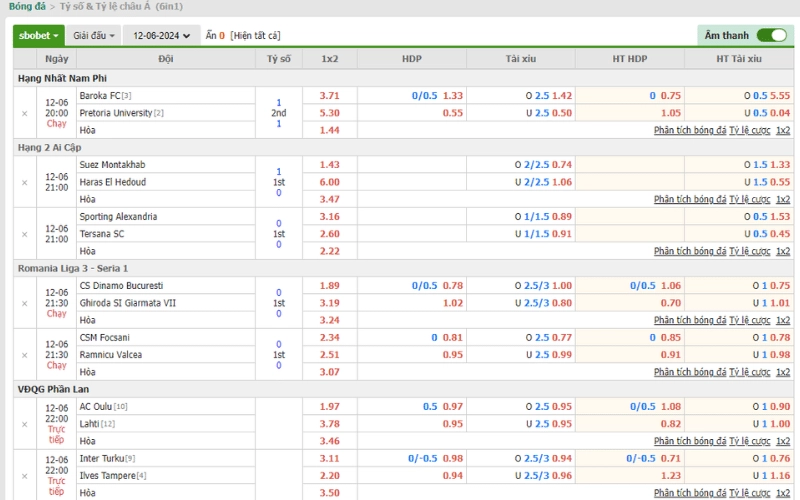Hide the Sporting Alexandria match row
Viewport: 800px width, 500px height.
pyautogui.click(x=24, y=234)
